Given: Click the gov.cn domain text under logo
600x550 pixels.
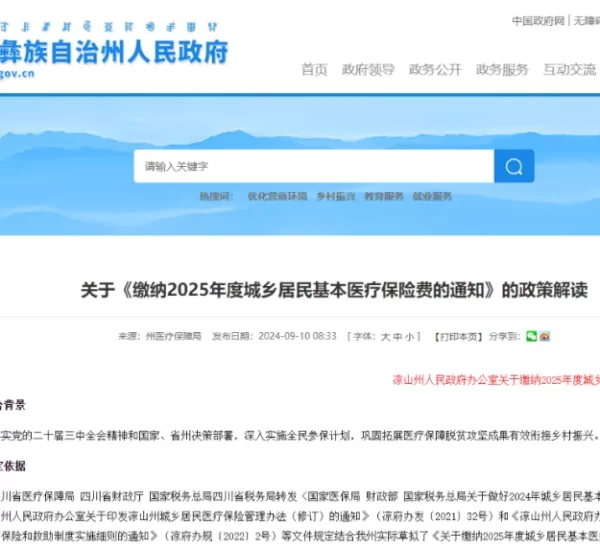Looking at the screenshot, I should click(x=17, y=73).
